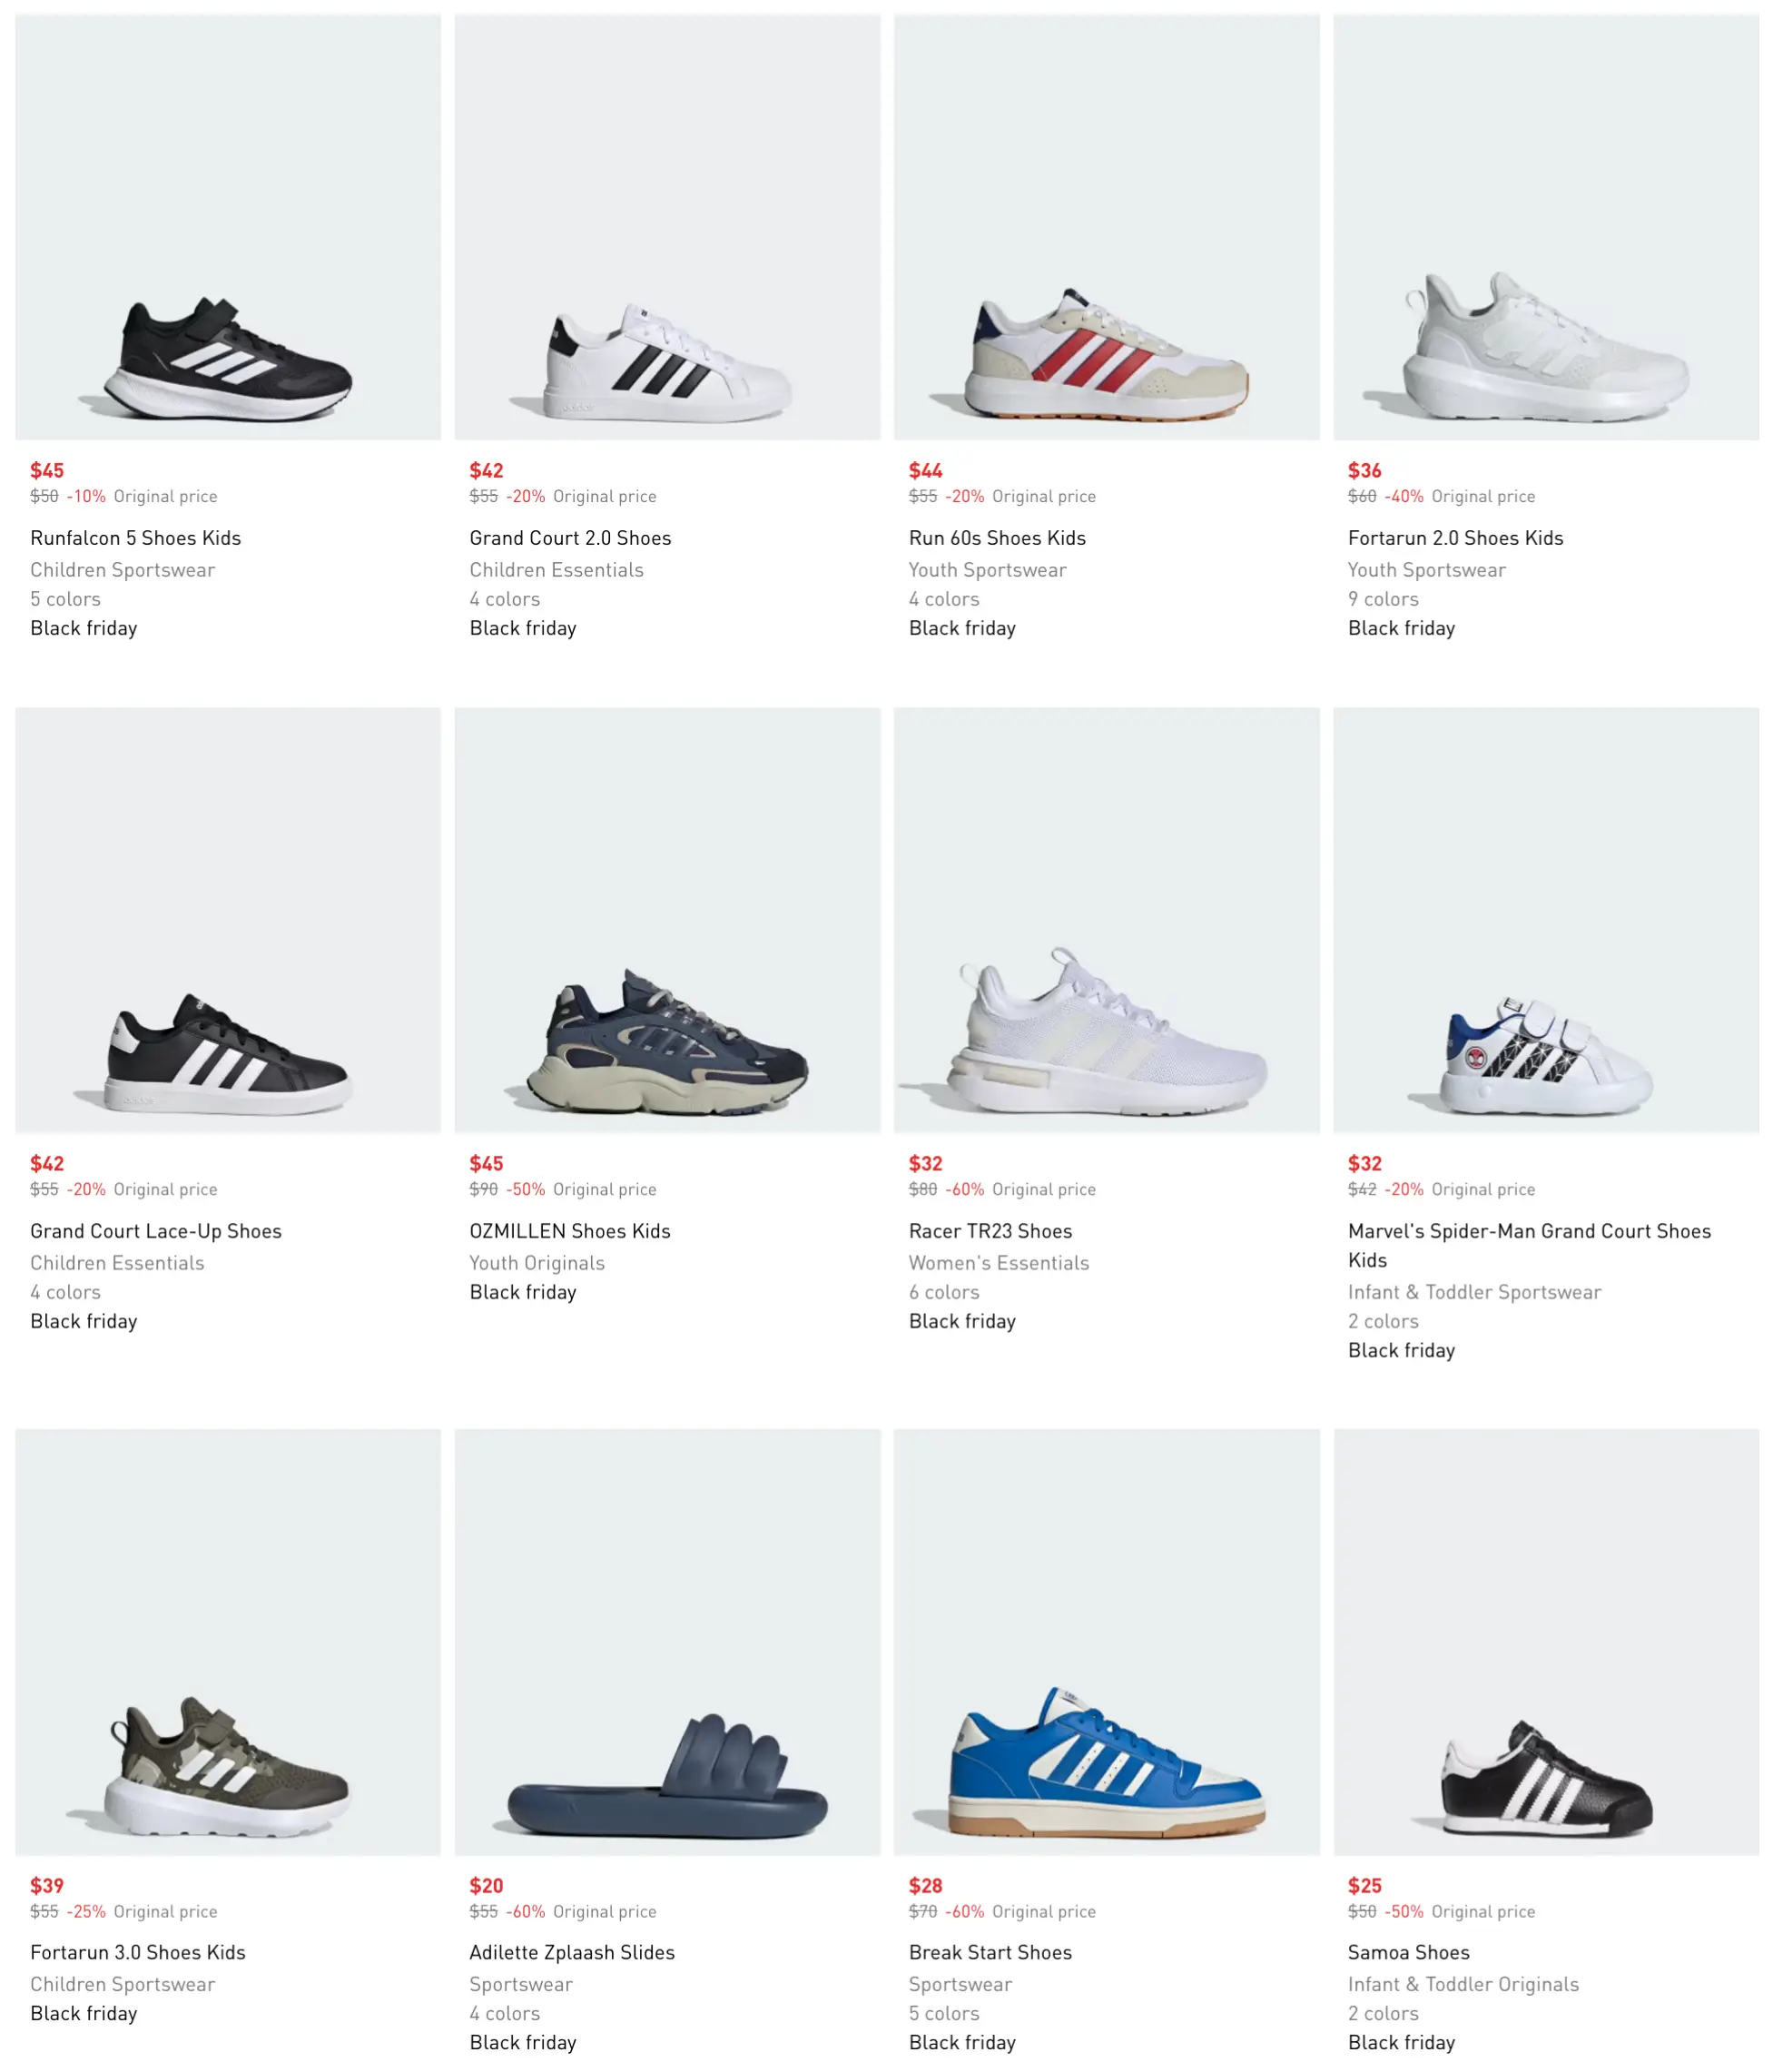Screen dimensions: 1773x2072
Task: Open the Racer TR23 Shoes product image
Action: (x=1106, y=920)
